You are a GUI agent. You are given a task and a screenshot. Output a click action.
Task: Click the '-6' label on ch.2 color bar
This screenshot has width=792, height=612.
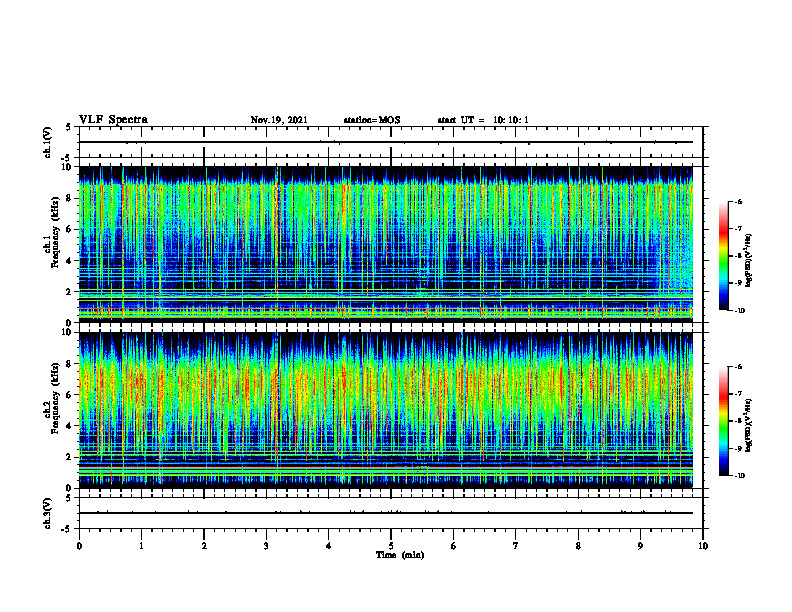click(738, 367)
